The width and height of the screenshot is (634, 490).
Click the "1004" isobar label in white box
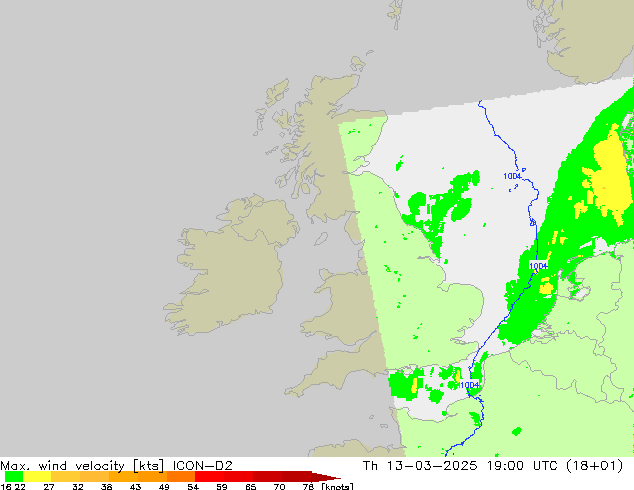point(539,266)
